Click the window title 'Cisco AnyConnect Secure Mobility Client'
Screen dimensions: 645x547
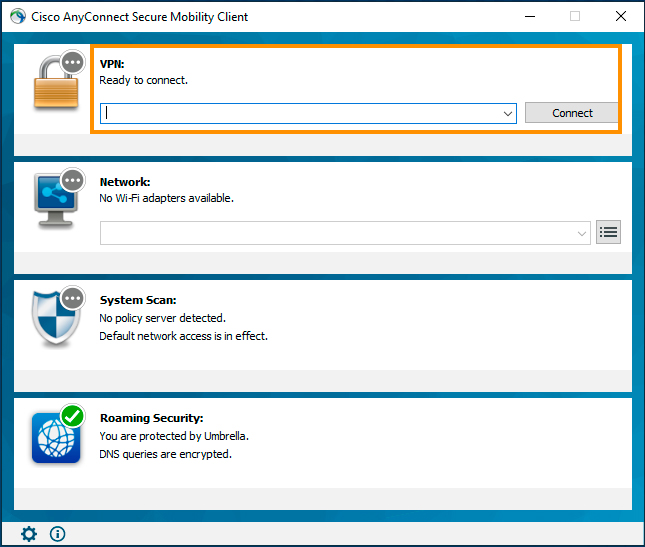pos(139,17)
